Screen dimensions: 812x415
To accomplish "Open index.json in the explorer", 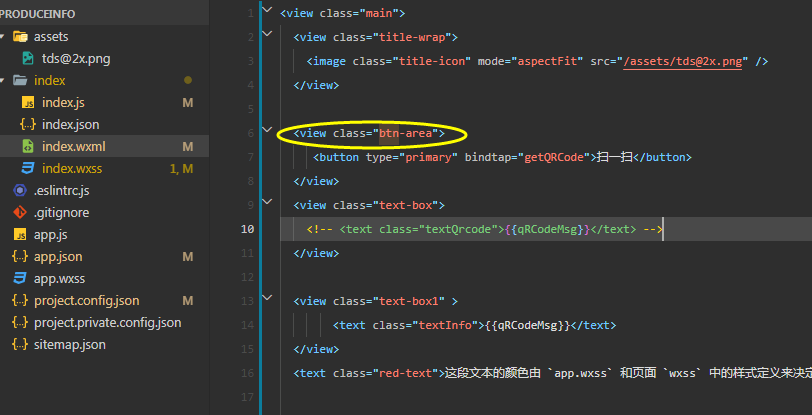I will (70, 125).
